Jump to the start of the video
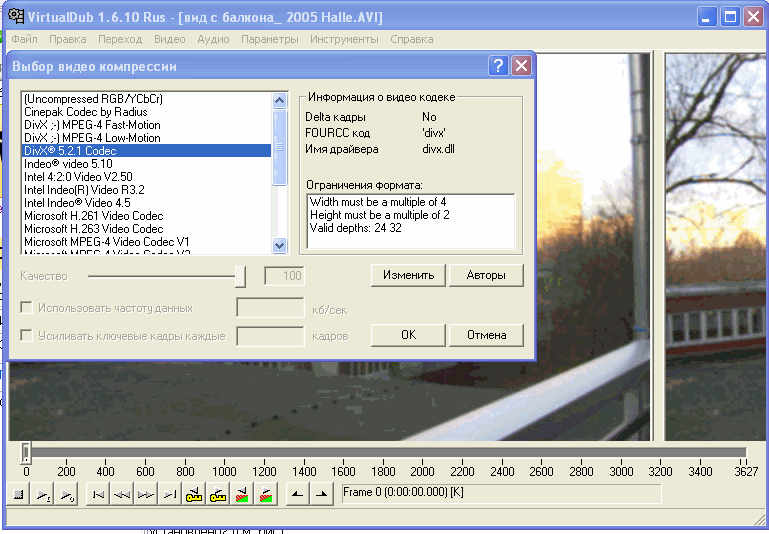Screen dimensions: 769x534 (98, 494)
